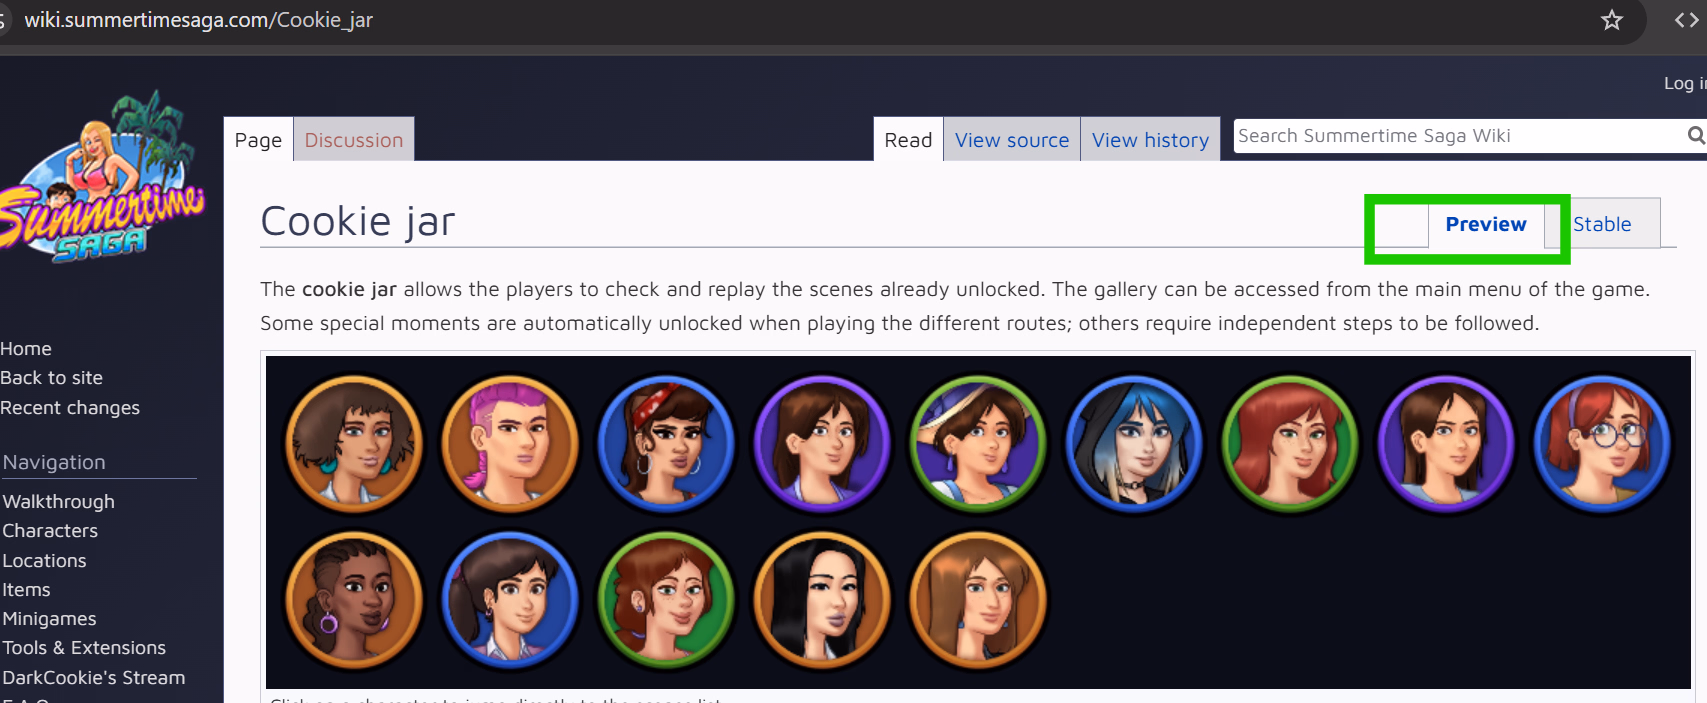Select the black-haired character with purple lipstick
Screen dimensions: 1707x703
[822, 599]
